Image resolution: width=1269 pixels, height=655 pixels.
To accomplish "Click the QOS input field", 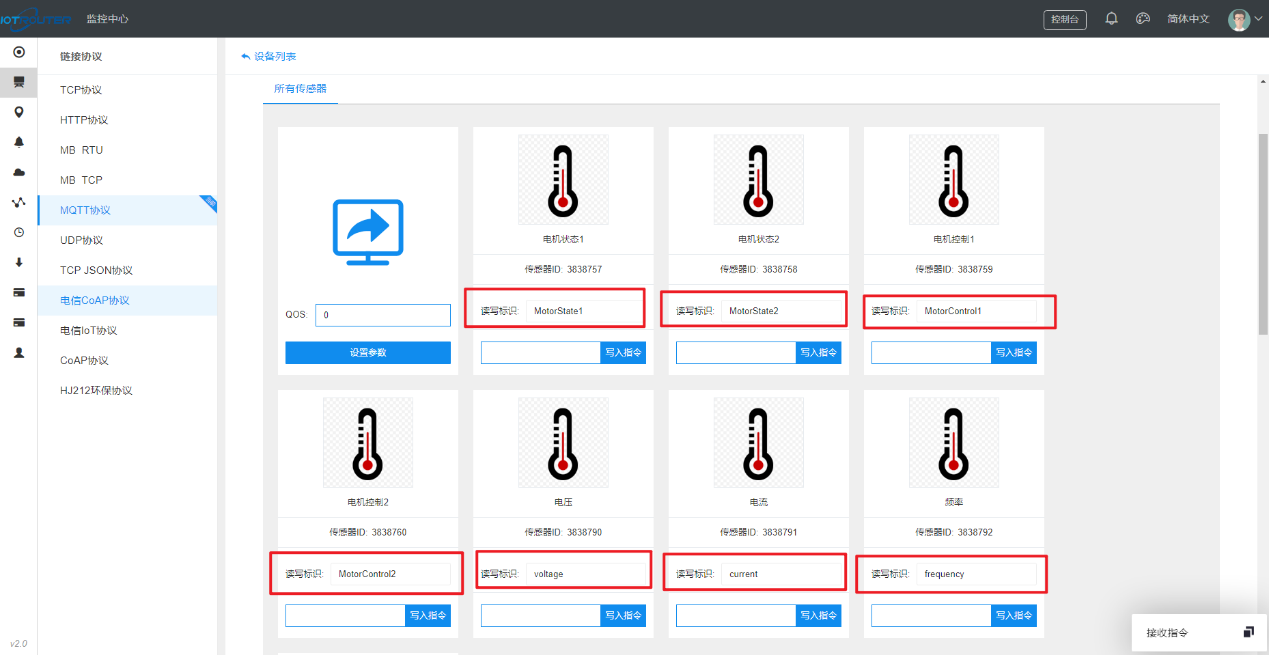I will [x=383, y=315].
